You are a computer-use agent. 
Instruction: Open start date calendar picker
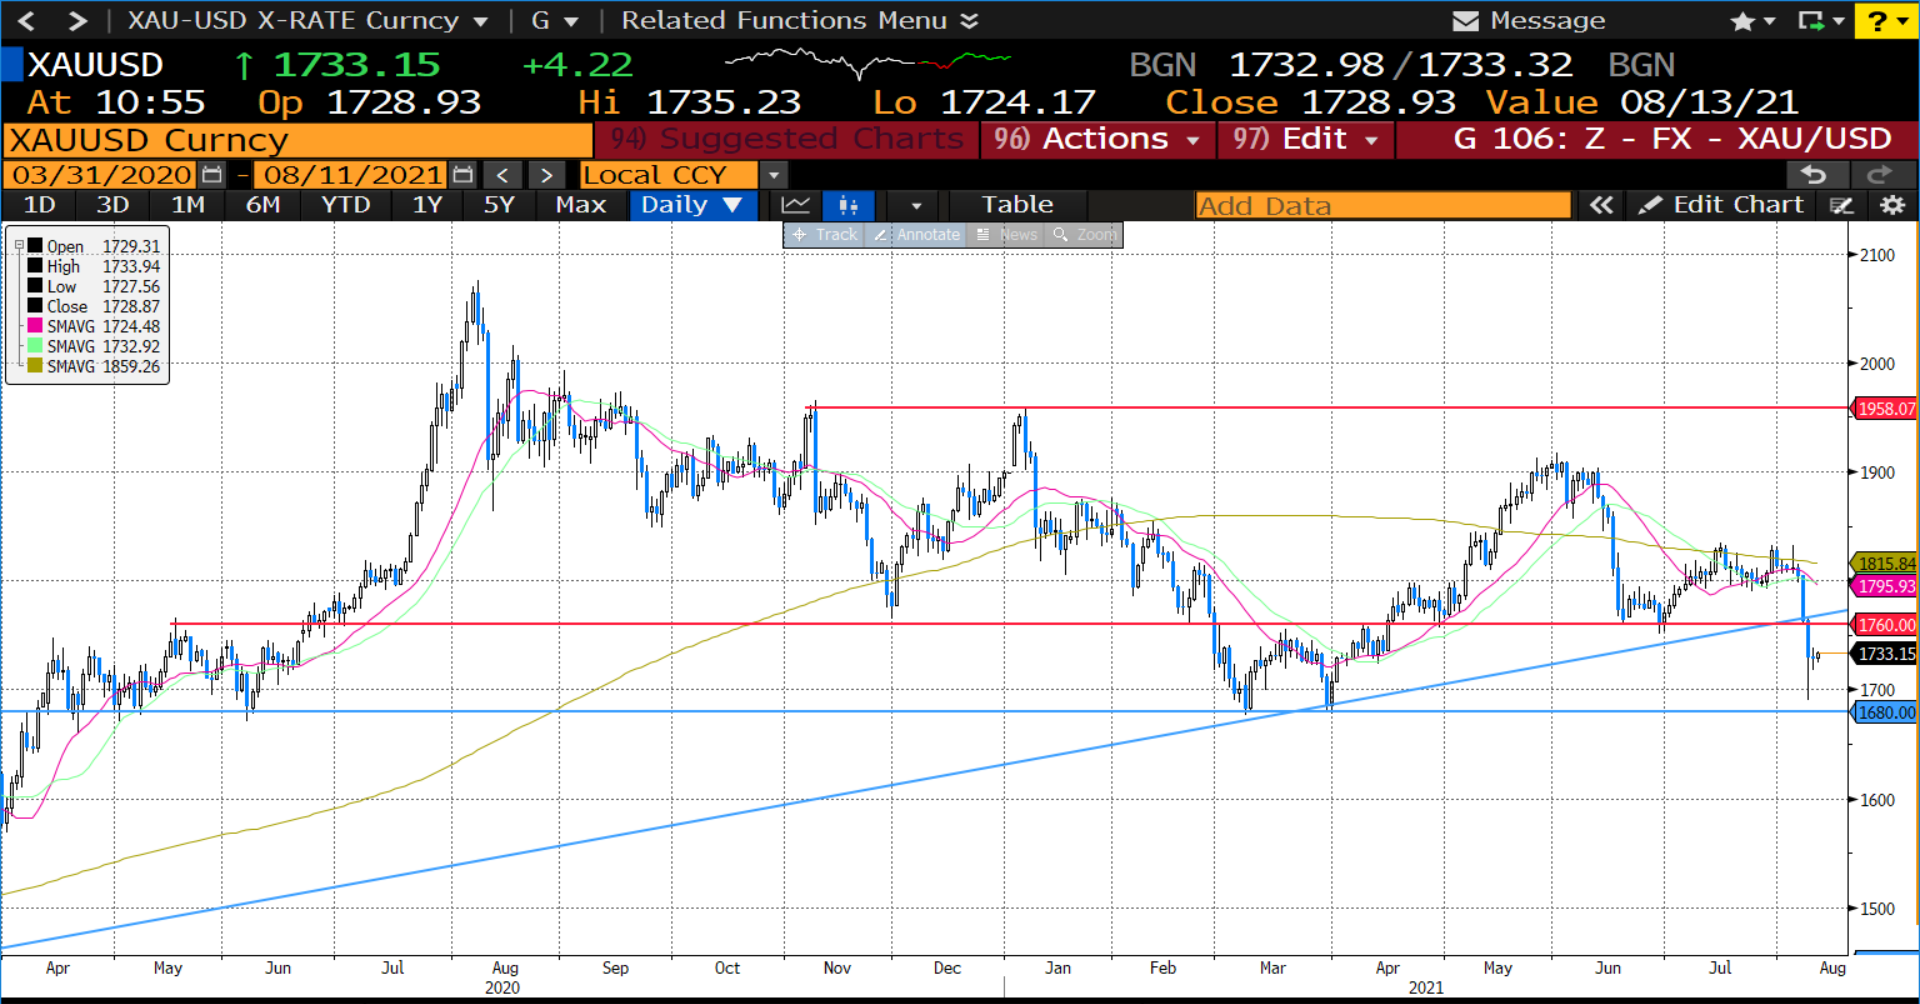tap(212, 175)
